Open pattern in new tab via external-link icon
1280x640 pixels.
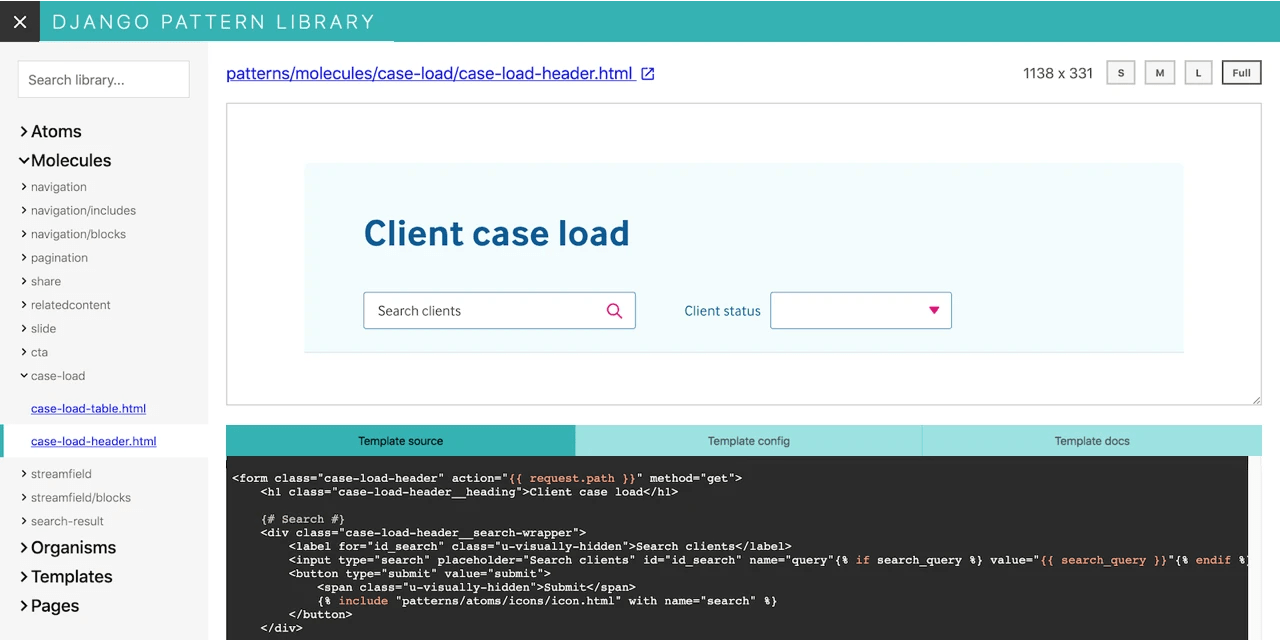[648, 73]
